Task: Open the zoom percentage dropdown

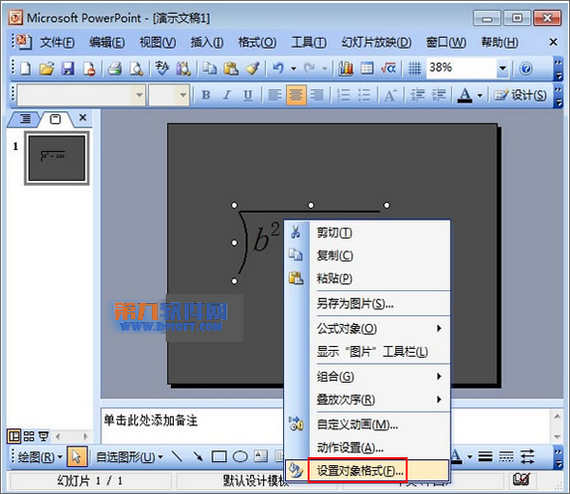Action: point(502,68)
